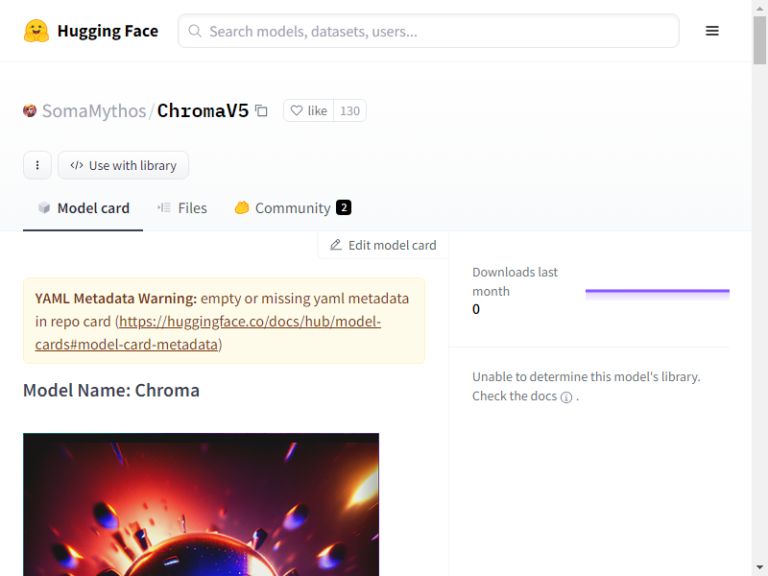Viewport: 768px width, 576px height.
Task: Click the downloads last month graph line
Action: [657, 292]
